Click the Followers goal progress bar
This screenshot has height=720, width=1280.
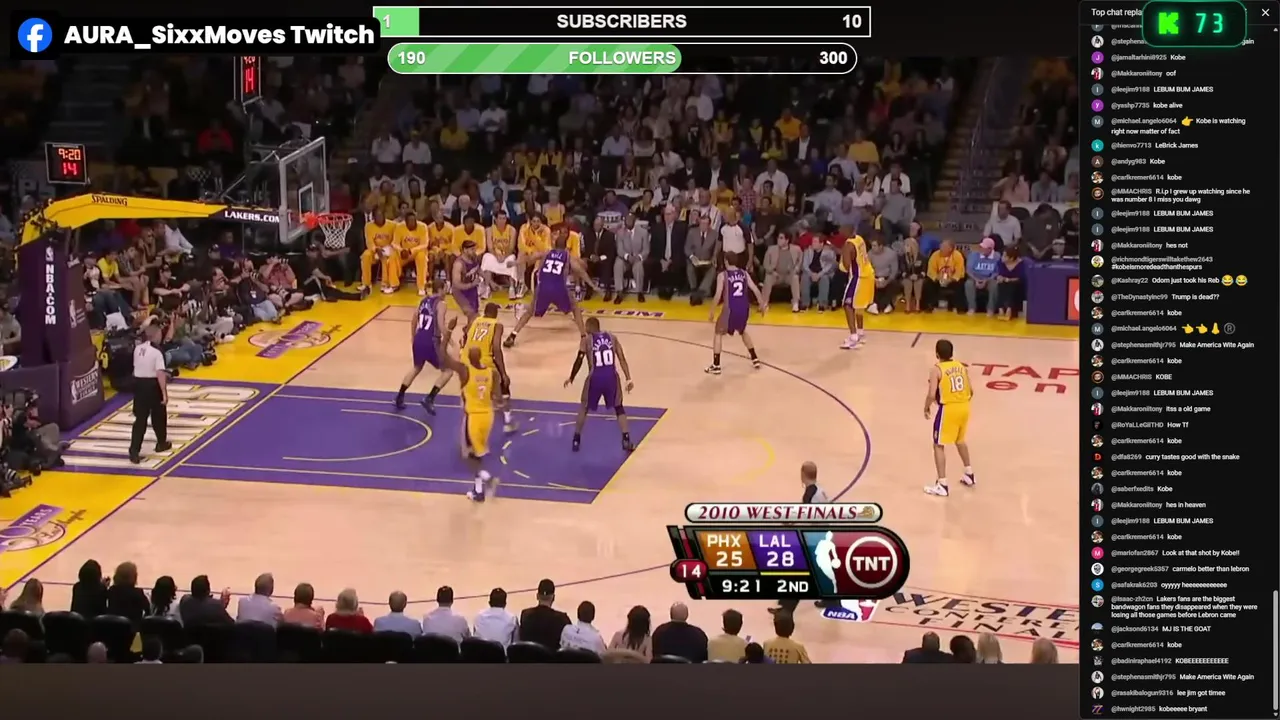(x=622, y=58)
